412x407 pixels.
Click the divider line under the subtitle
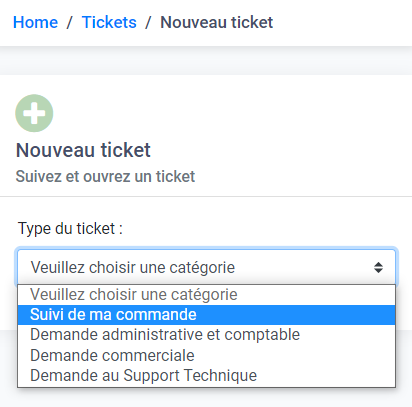coord(206,197)
